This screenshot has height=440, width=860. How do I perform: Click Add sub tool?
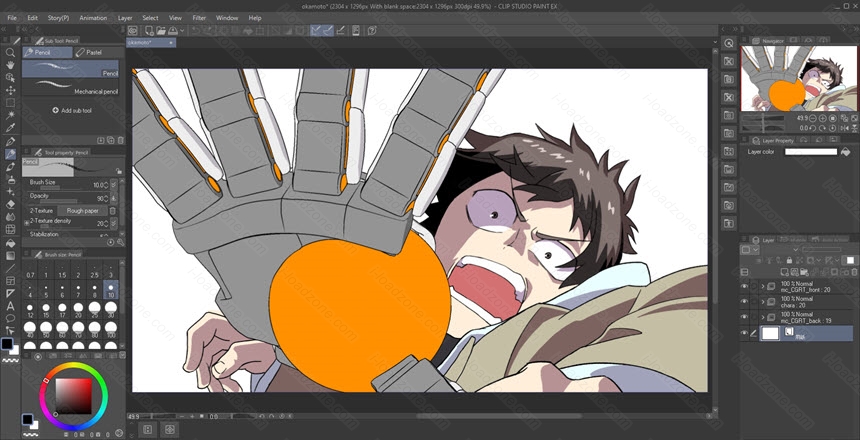pyautogui.click(x=71, y=110)
